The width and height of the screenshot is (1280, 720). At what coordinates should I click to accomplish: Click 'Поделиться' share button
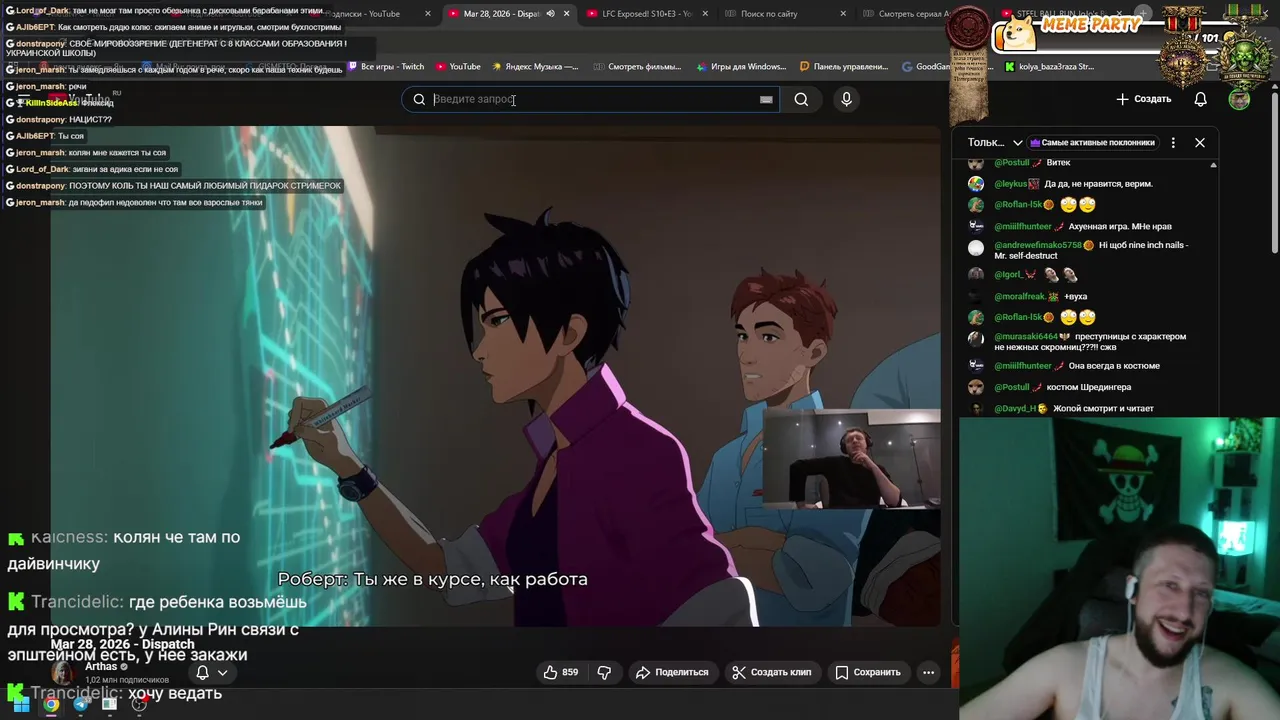(672, 672)
